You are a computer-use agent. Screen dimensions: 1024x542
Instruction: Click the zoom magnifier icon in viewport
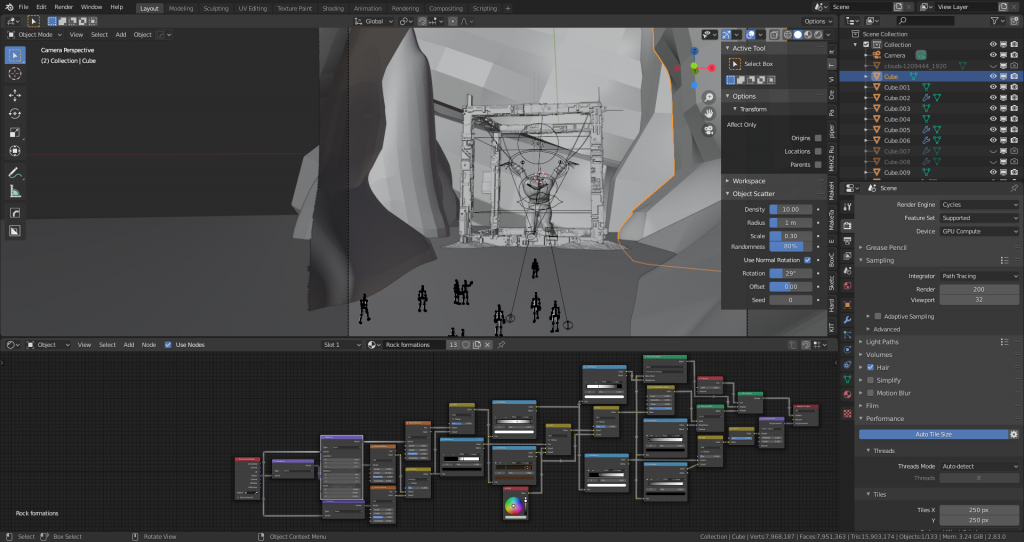708,97
